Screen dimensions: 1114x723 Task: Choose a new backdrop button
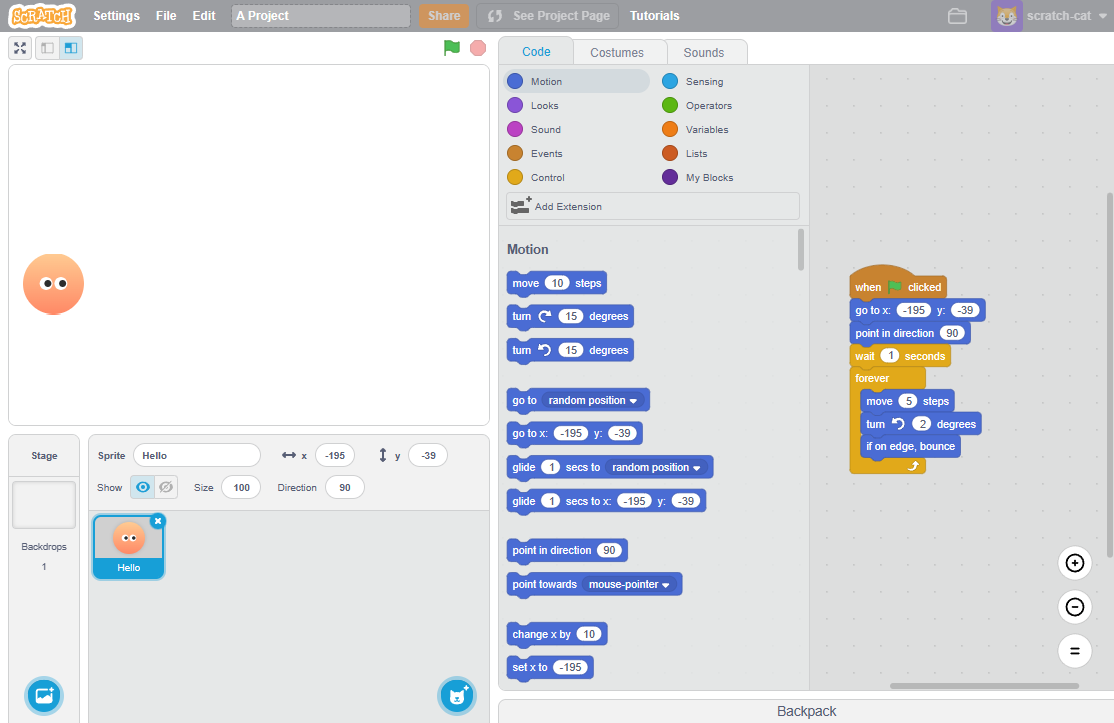pyautogui.click(x=44, y=696)
